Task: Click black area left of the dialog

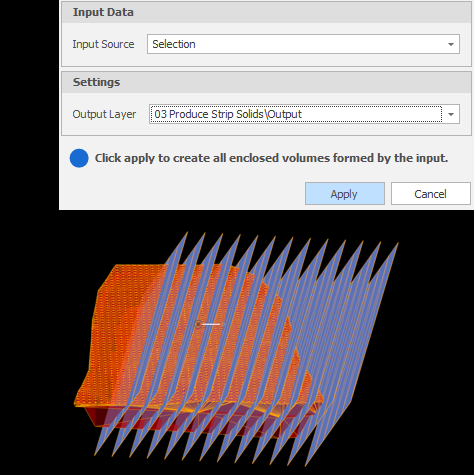Action: tap(29, 100)
